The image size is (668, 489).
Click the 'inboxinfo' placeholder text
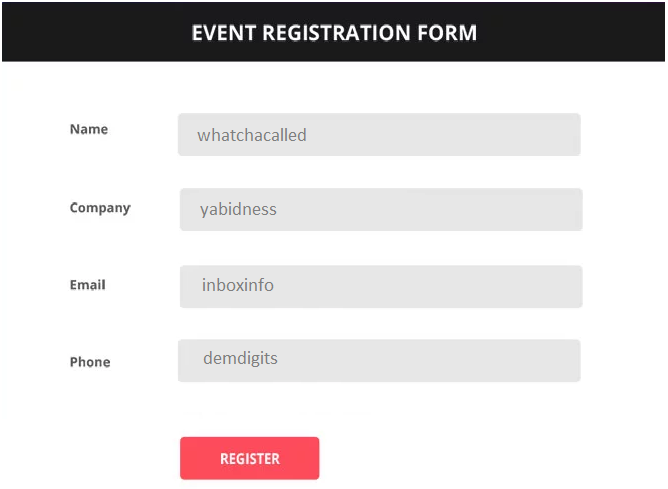tap(238, 285)
